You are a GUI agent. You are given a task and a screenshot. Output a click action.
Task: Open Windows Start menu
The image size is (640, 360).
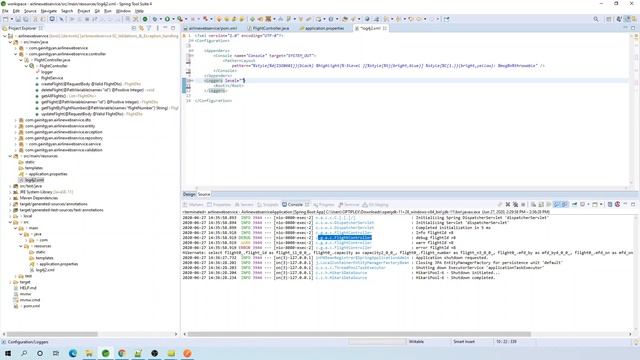point(8,353)
